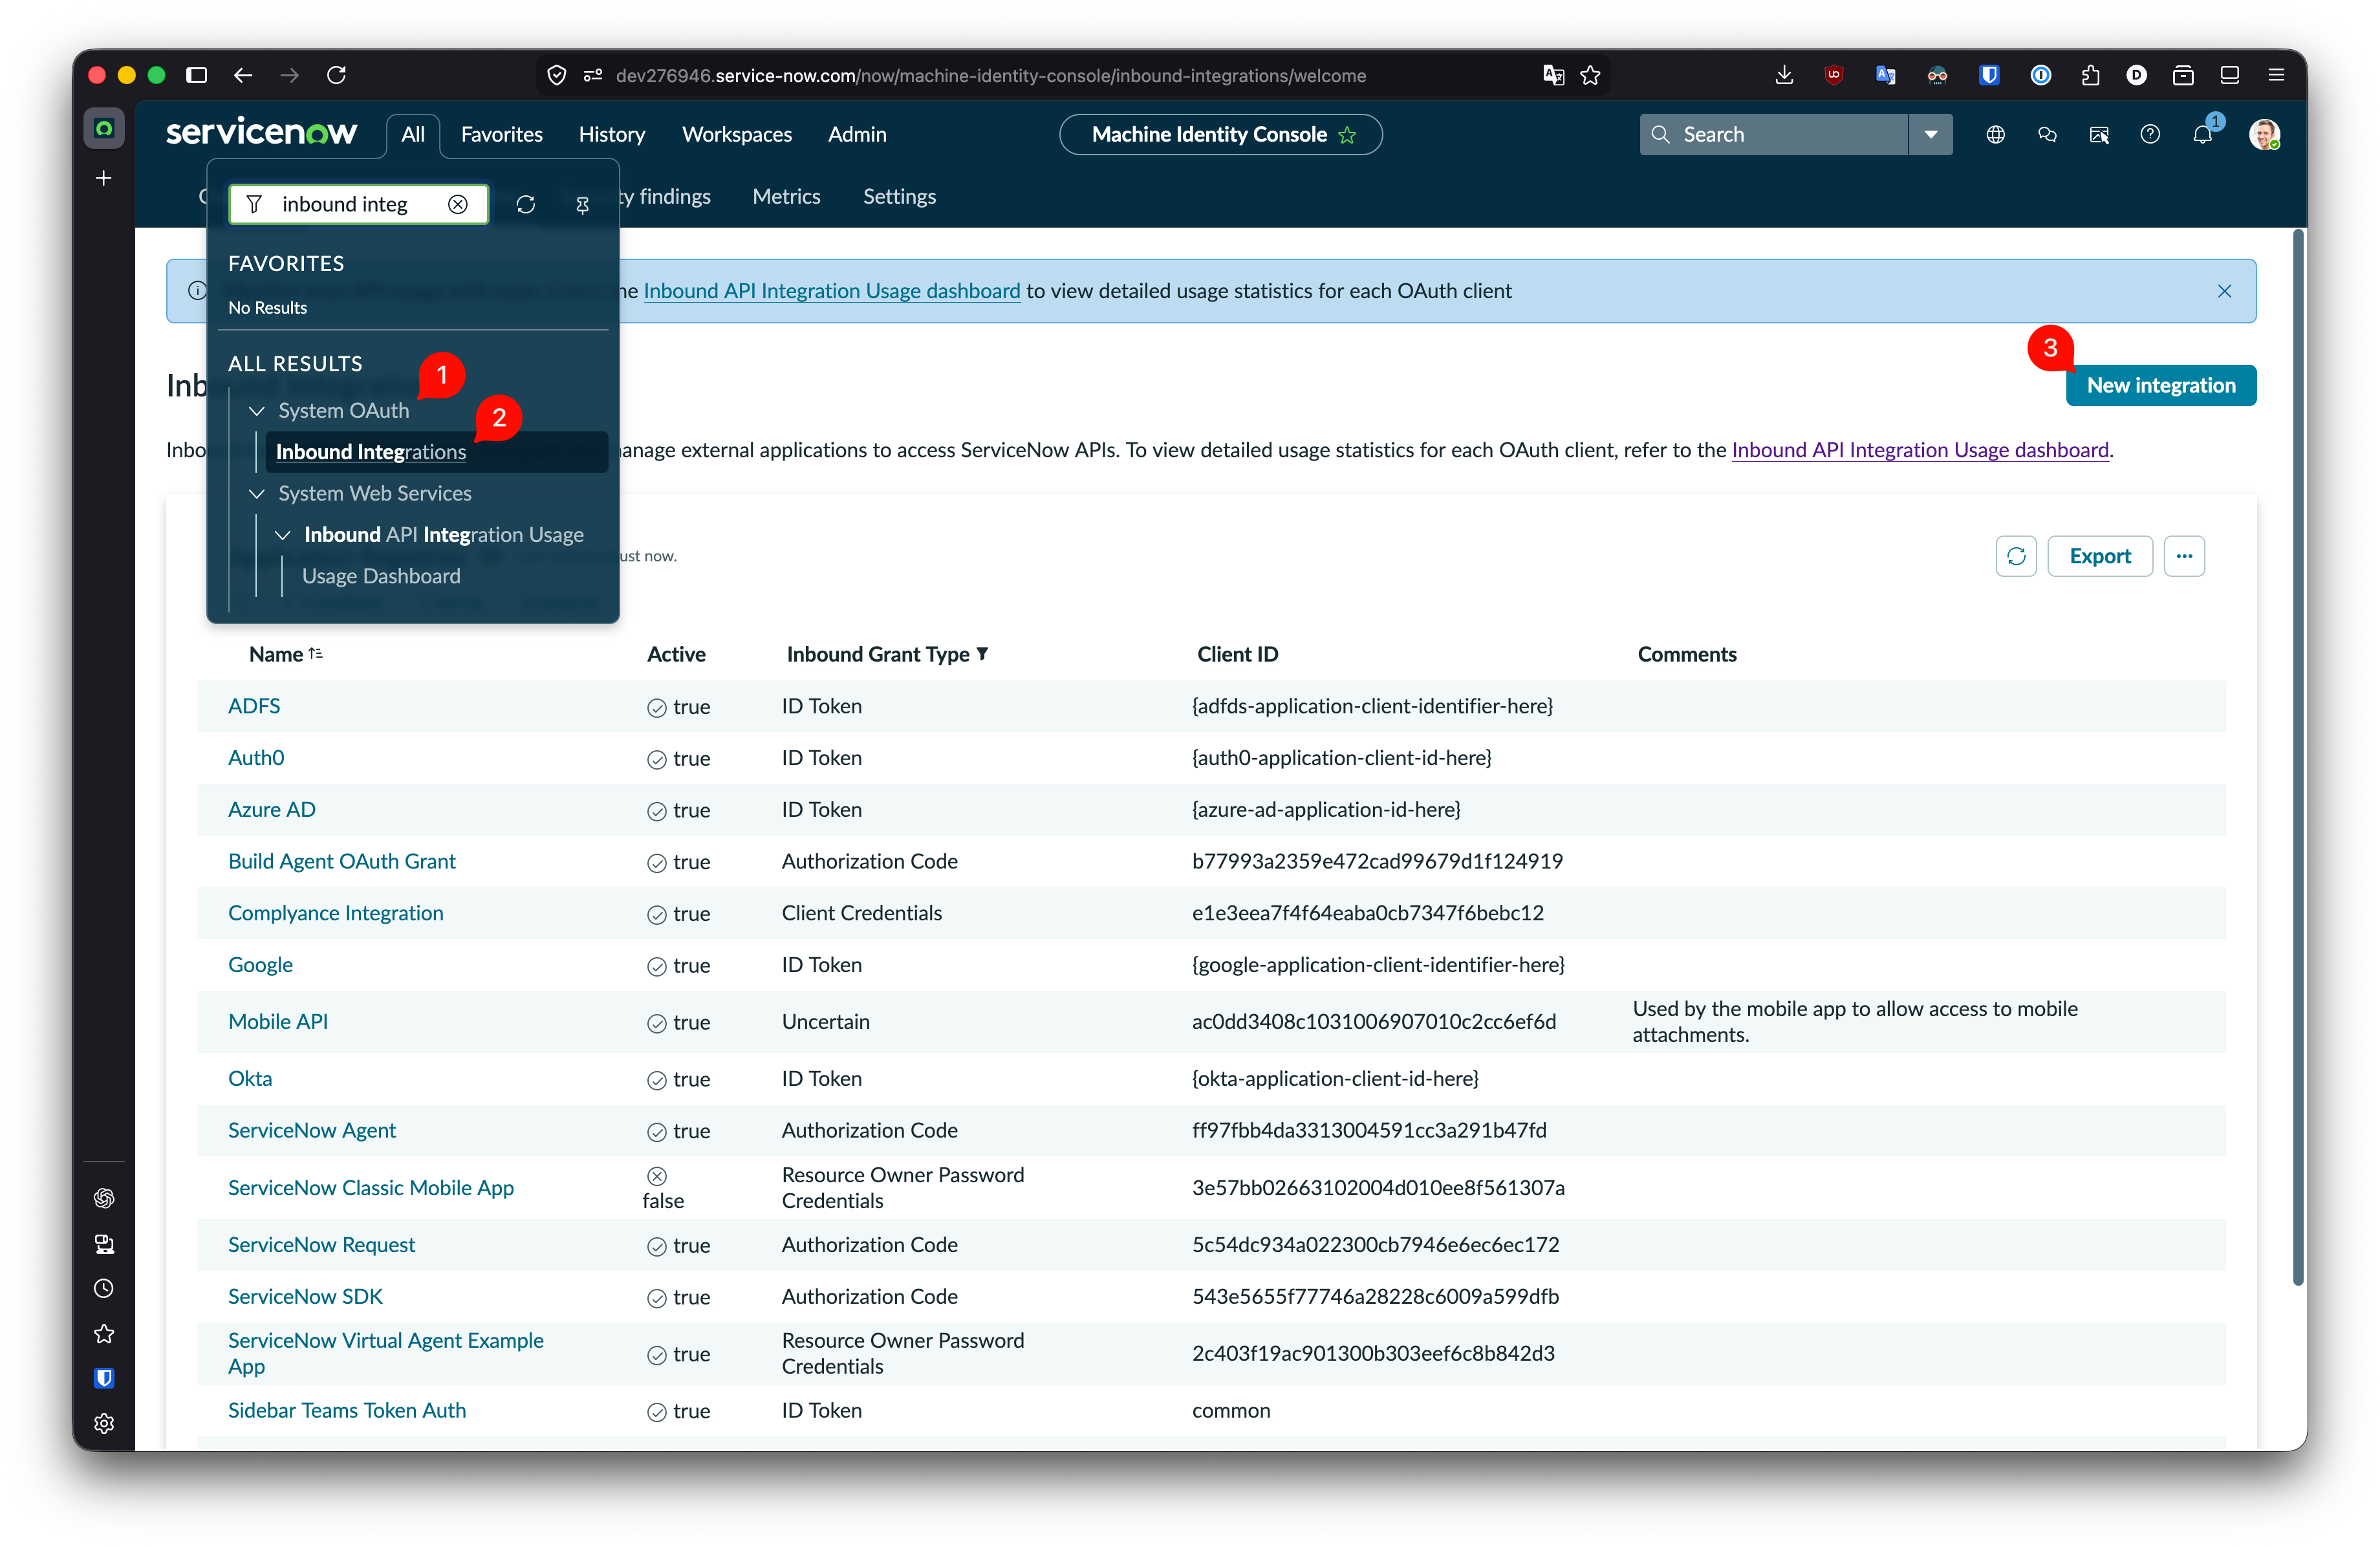Refresh the integrations list

[x=2016, y=556]
